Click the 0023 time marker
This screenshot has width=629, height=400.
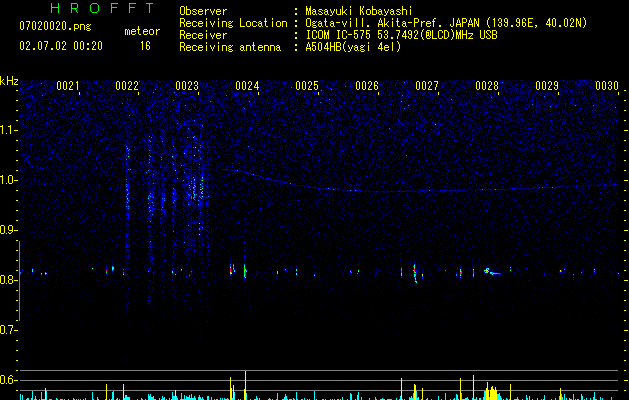point(187,86)
